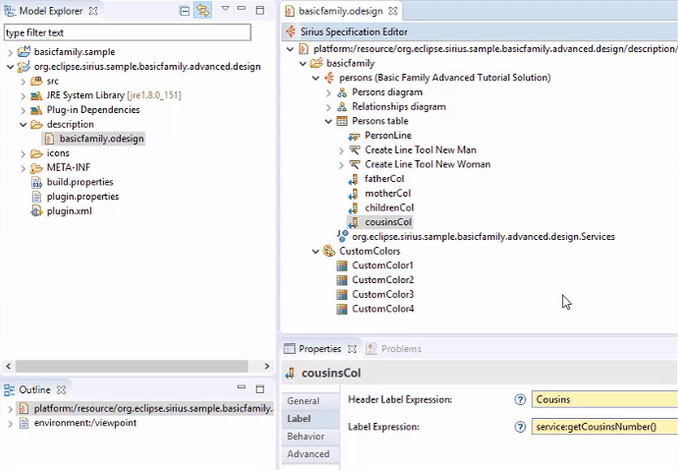Collapse the Persons table node
This screenshot has height=470, width=678.
329,121
